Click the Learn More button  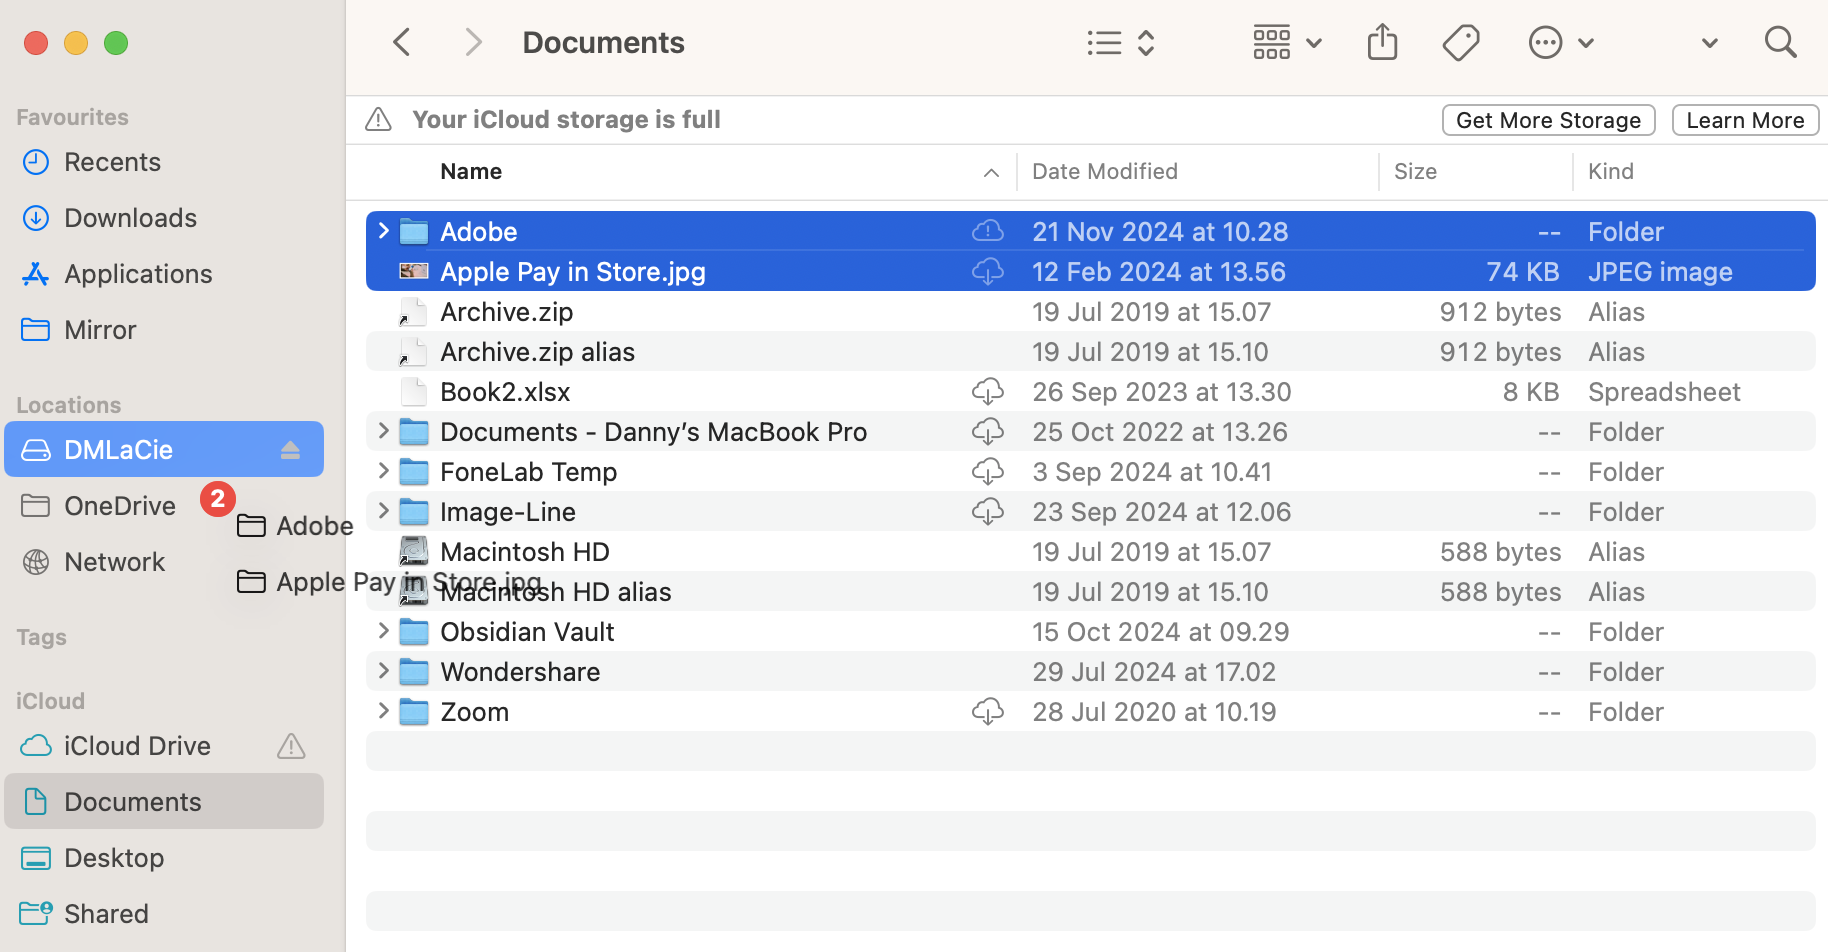[x=1745, y=120]
